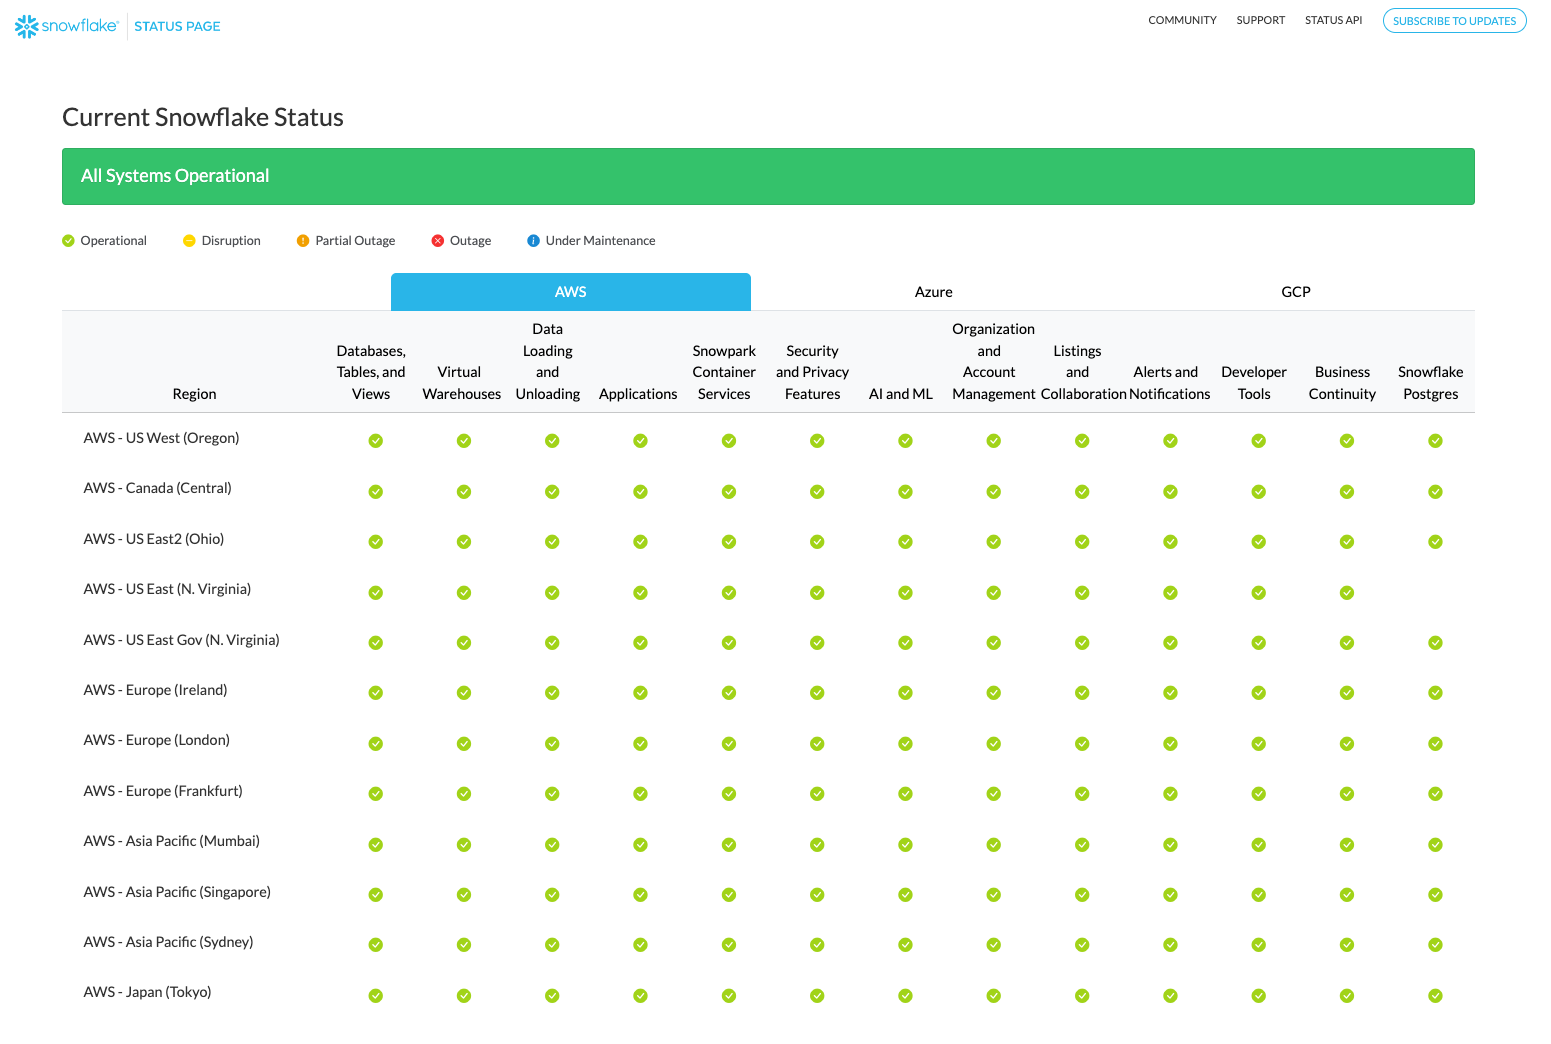1551x1044 pixels.
Task: Click green Operational legend icon
Action: tap(68, 241)
